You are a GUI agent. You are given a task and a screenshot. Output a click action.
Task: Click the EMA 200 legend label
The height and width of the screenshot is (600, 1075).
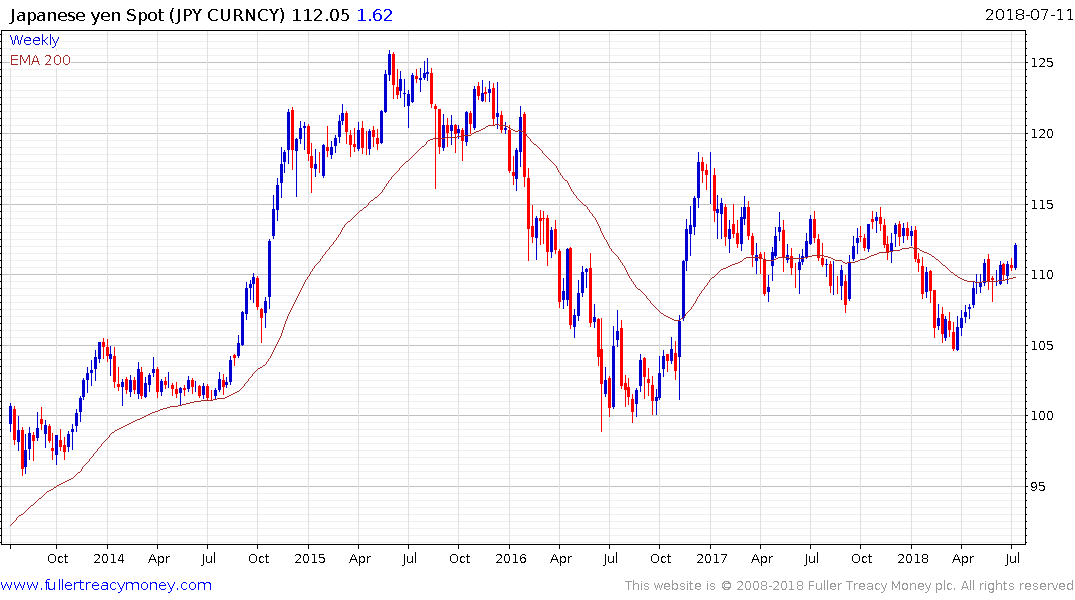coord(40,60)
